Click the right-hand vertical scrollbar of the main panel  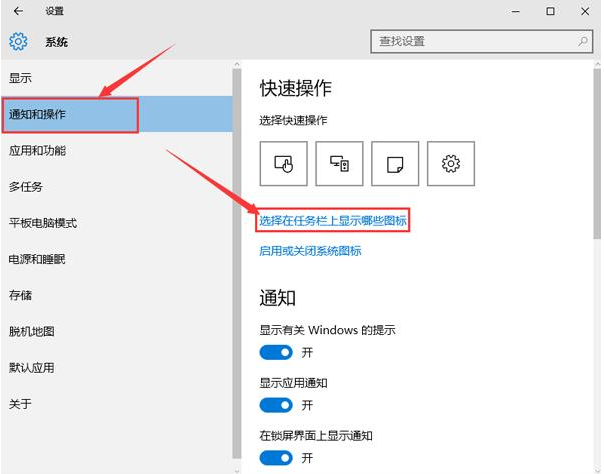coord(597,150)
